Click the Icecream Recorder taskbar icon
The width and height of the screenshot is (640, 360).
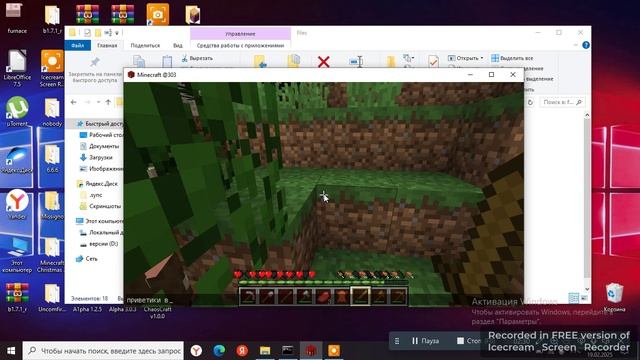(334, 351)
